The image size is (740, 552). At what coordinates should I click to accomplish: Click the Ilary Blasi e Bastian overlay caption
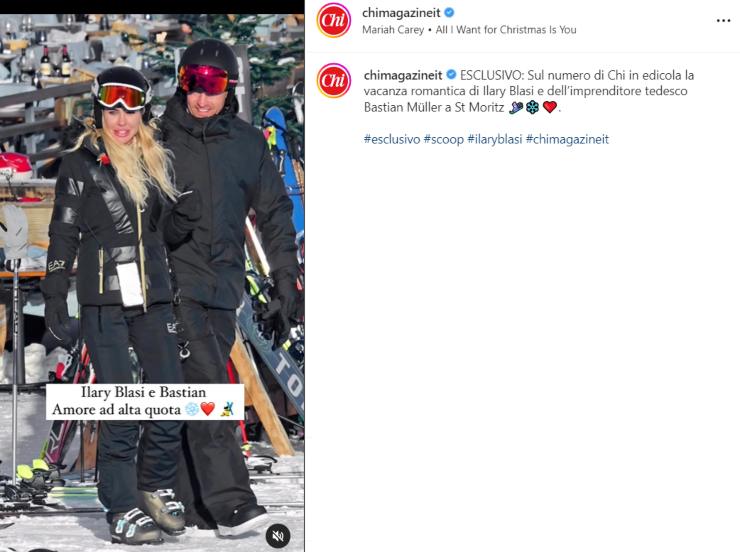[145, 401]
